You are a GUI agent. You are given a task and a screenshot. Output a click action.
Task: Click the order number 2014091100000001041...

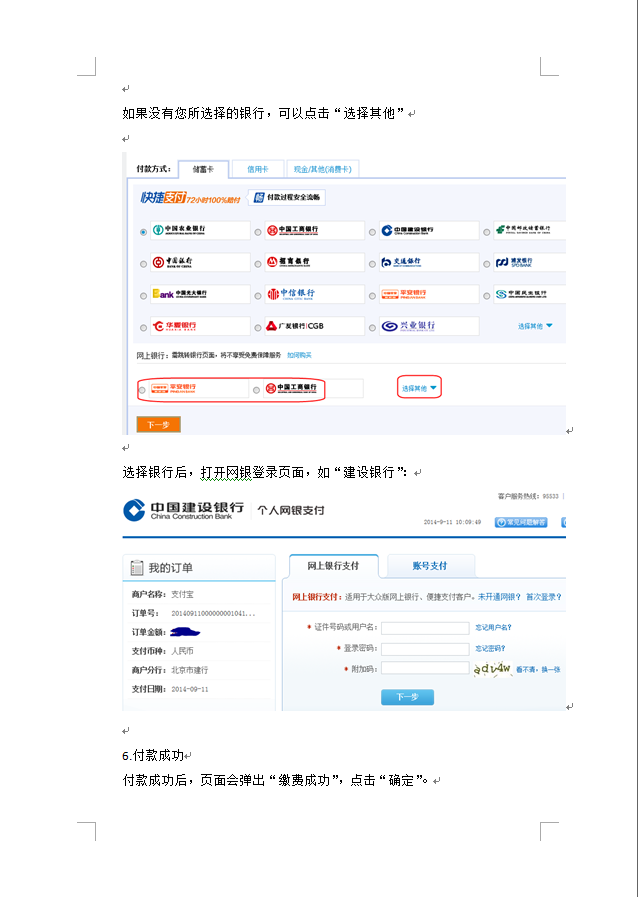(213, 613)
